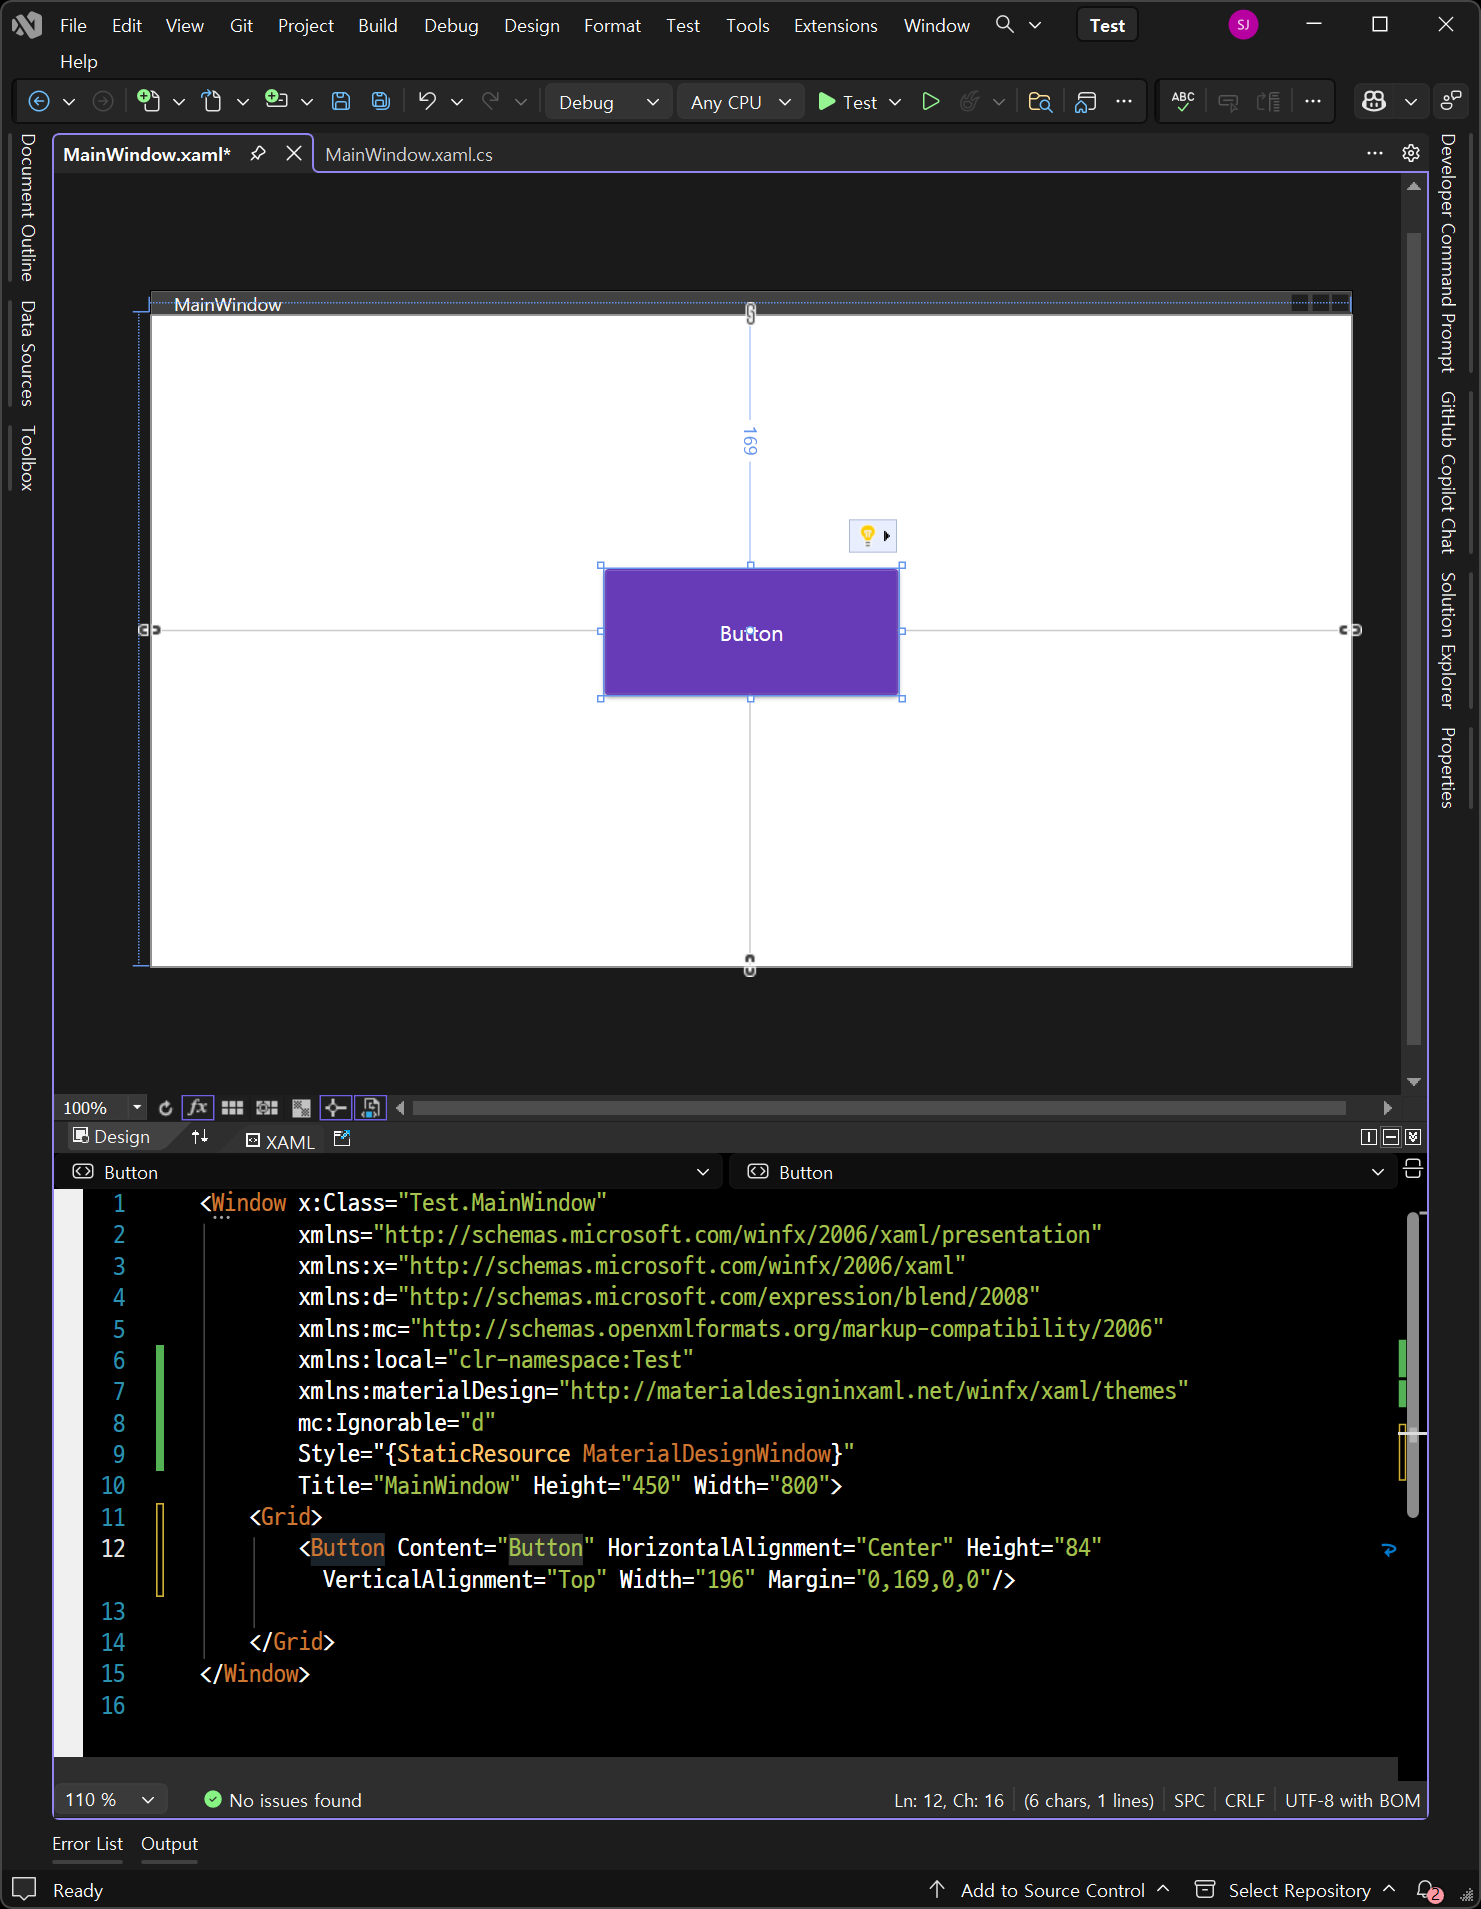
Task: Save the current file with Save icon
Action: 341,101
